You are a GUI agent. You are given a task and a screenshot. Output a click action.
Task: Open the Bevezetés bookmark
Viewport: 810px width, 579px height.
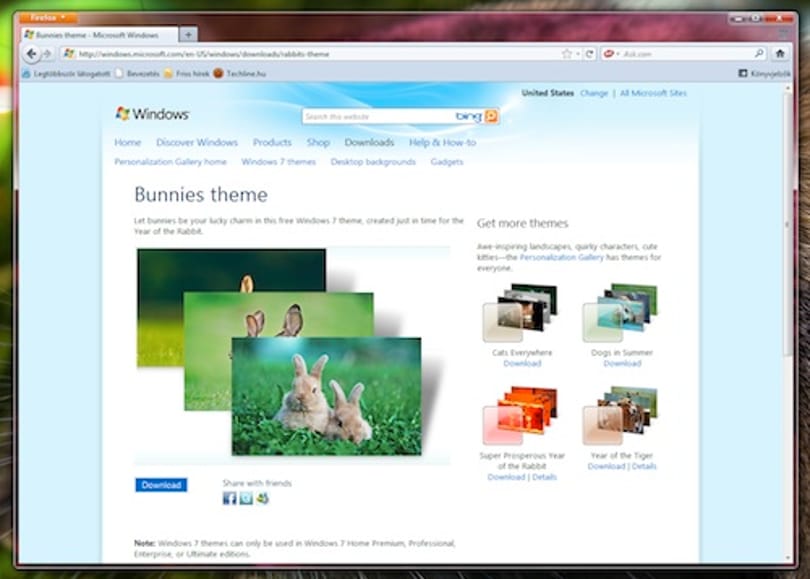137,74
